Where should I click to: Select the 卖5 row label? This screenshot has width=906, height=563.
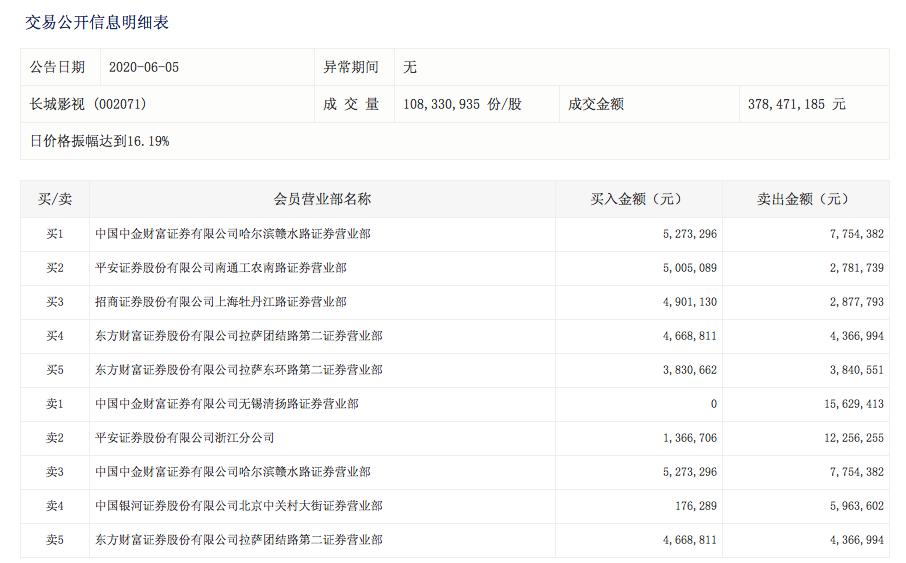coord(55,540)
